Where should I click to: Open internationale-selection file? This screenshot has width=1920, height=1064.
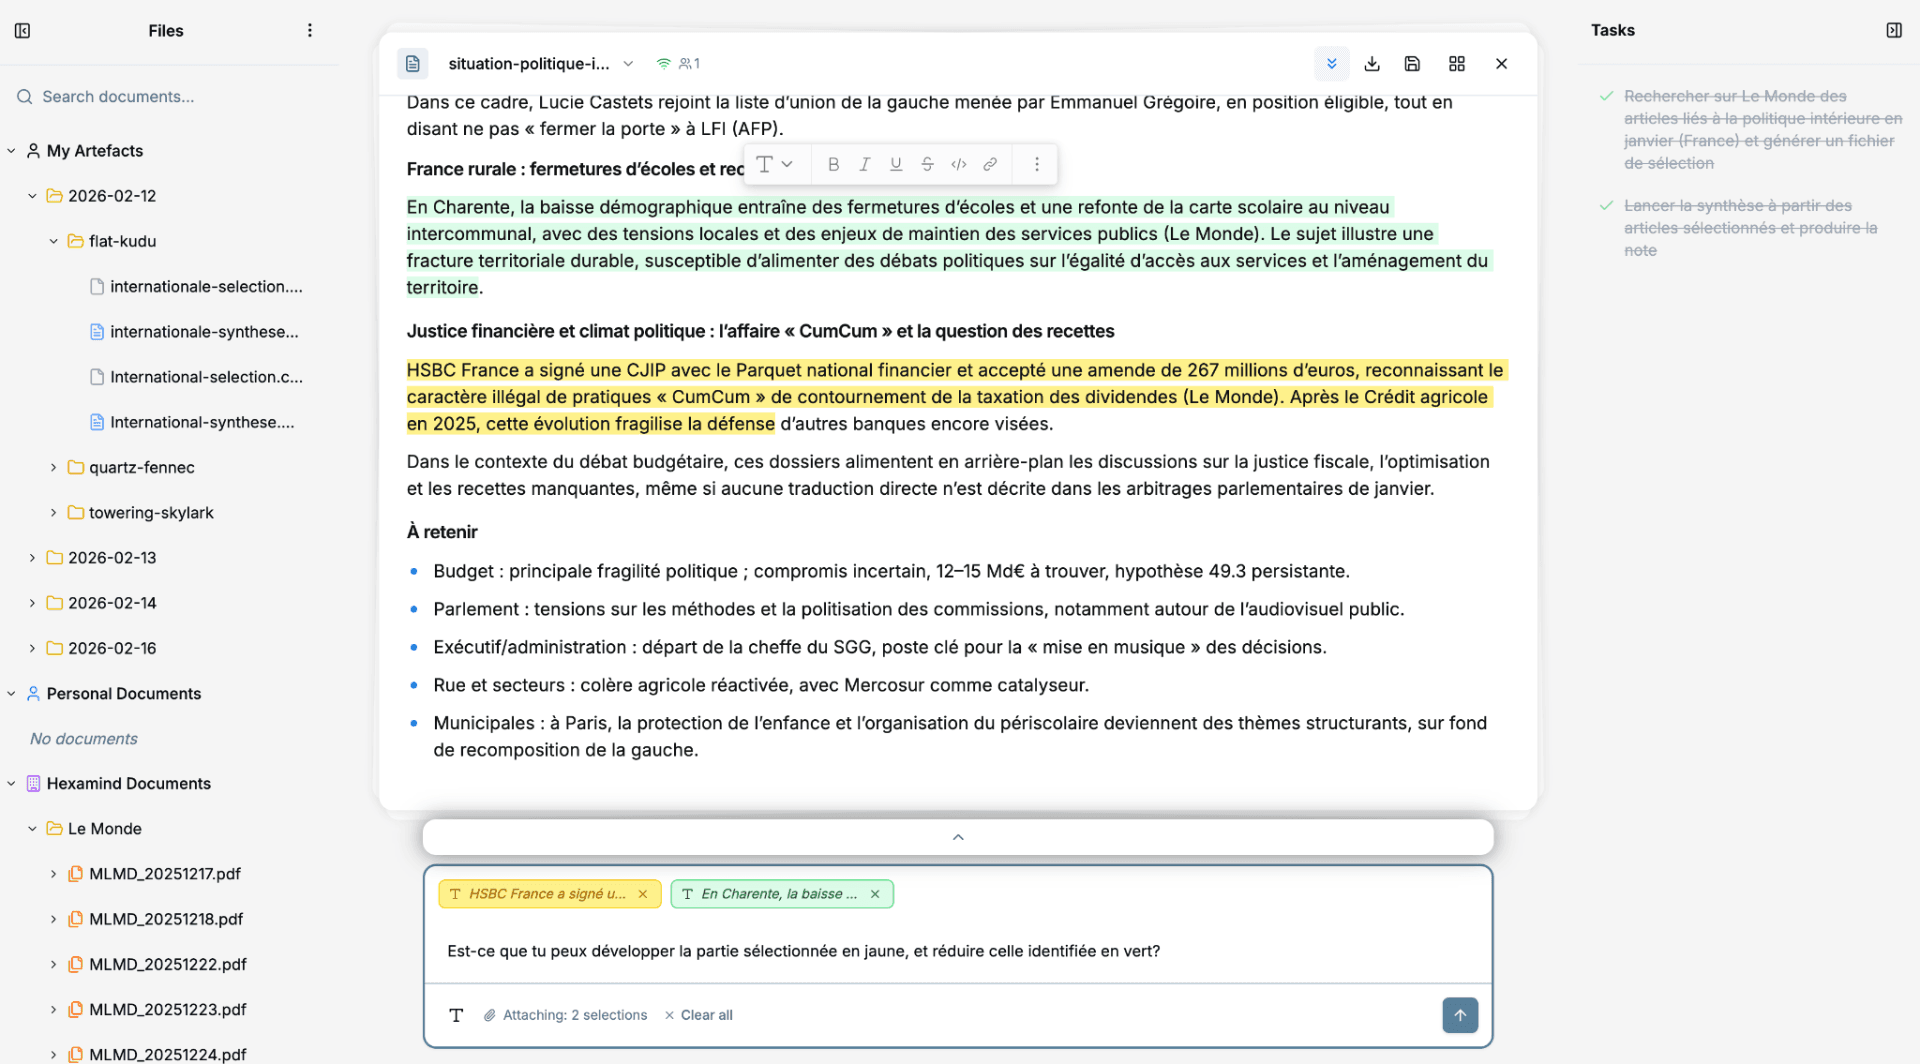pyautogui.click(x=196, y=287)
